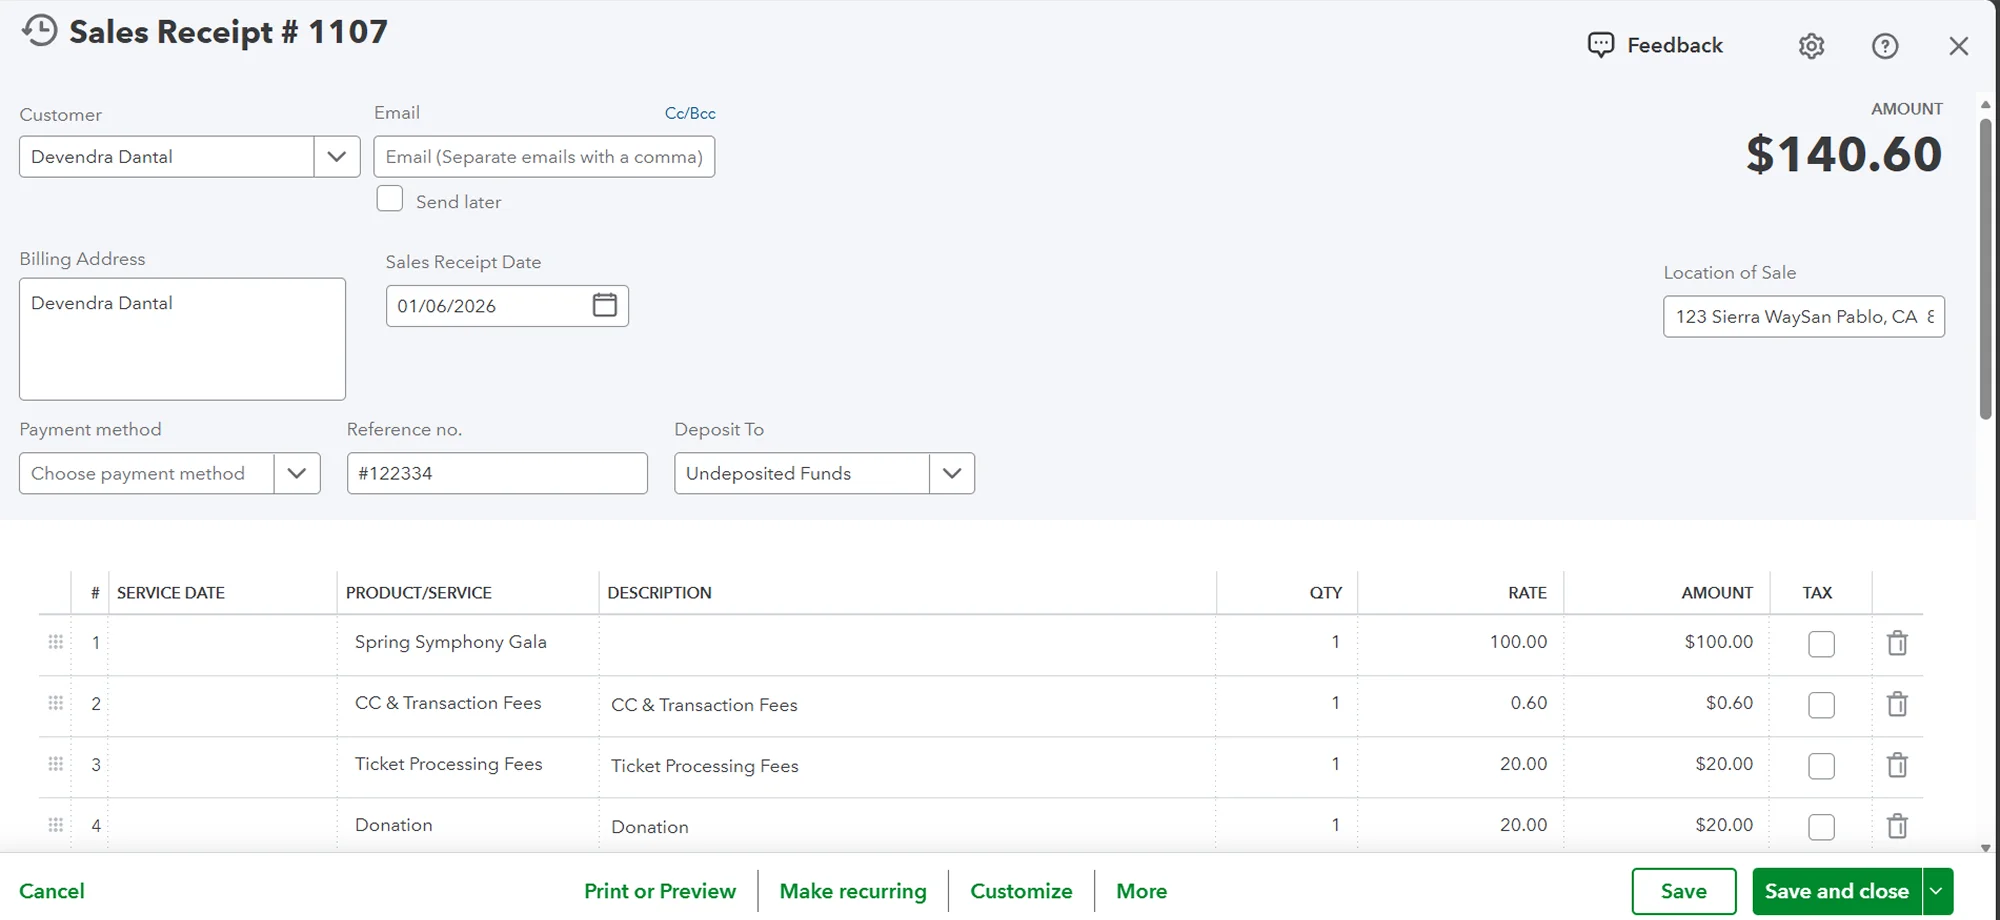Open Feedback via the speech bubble icon
Image resolution: width=2000 pixels, height=920 pixels.
[x=1601, y=44]
